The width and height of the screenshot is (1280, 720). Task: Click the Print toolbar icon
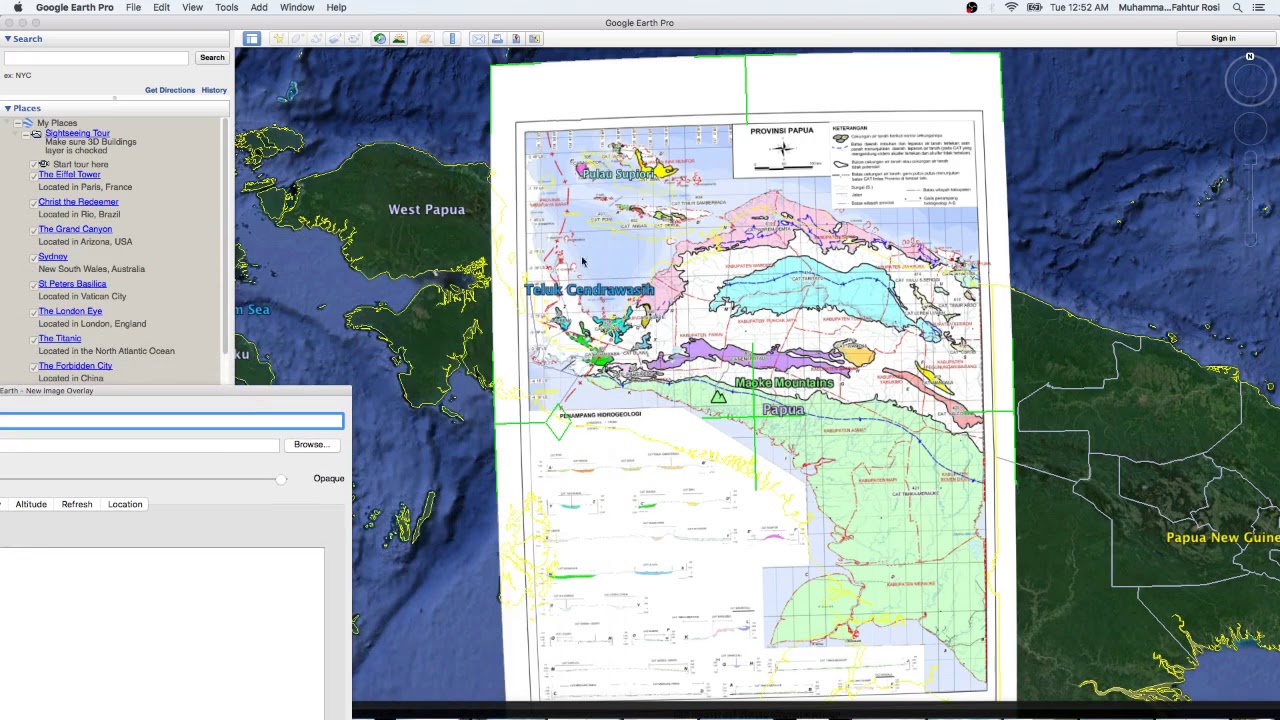tap(497, 38)
